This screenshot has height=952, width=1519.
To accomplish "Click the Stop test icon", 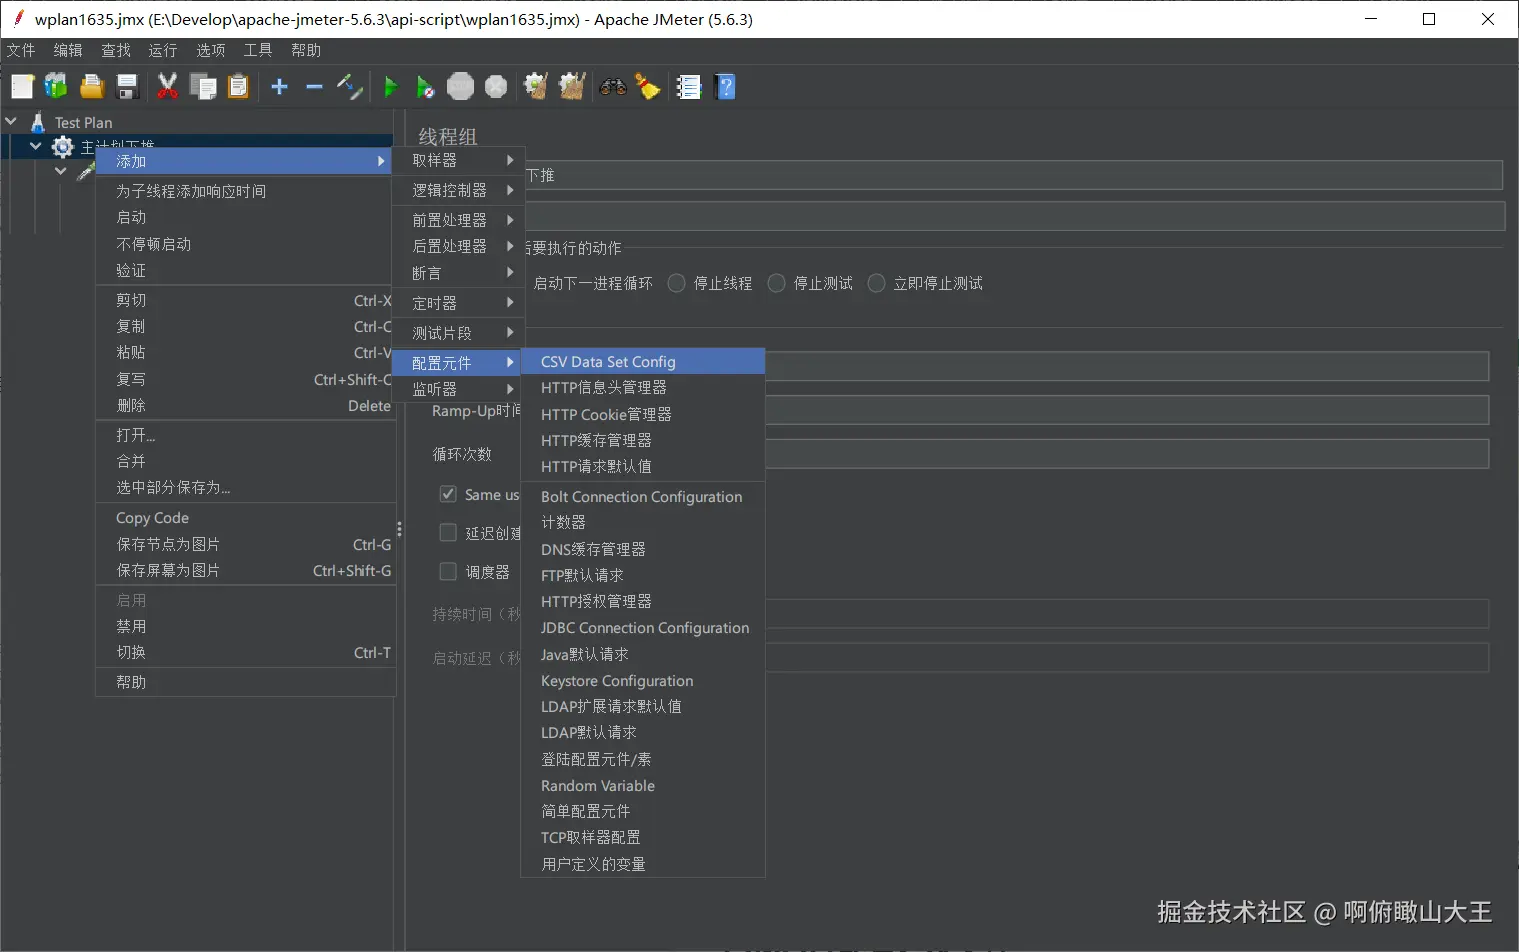I will coord(460,87).
